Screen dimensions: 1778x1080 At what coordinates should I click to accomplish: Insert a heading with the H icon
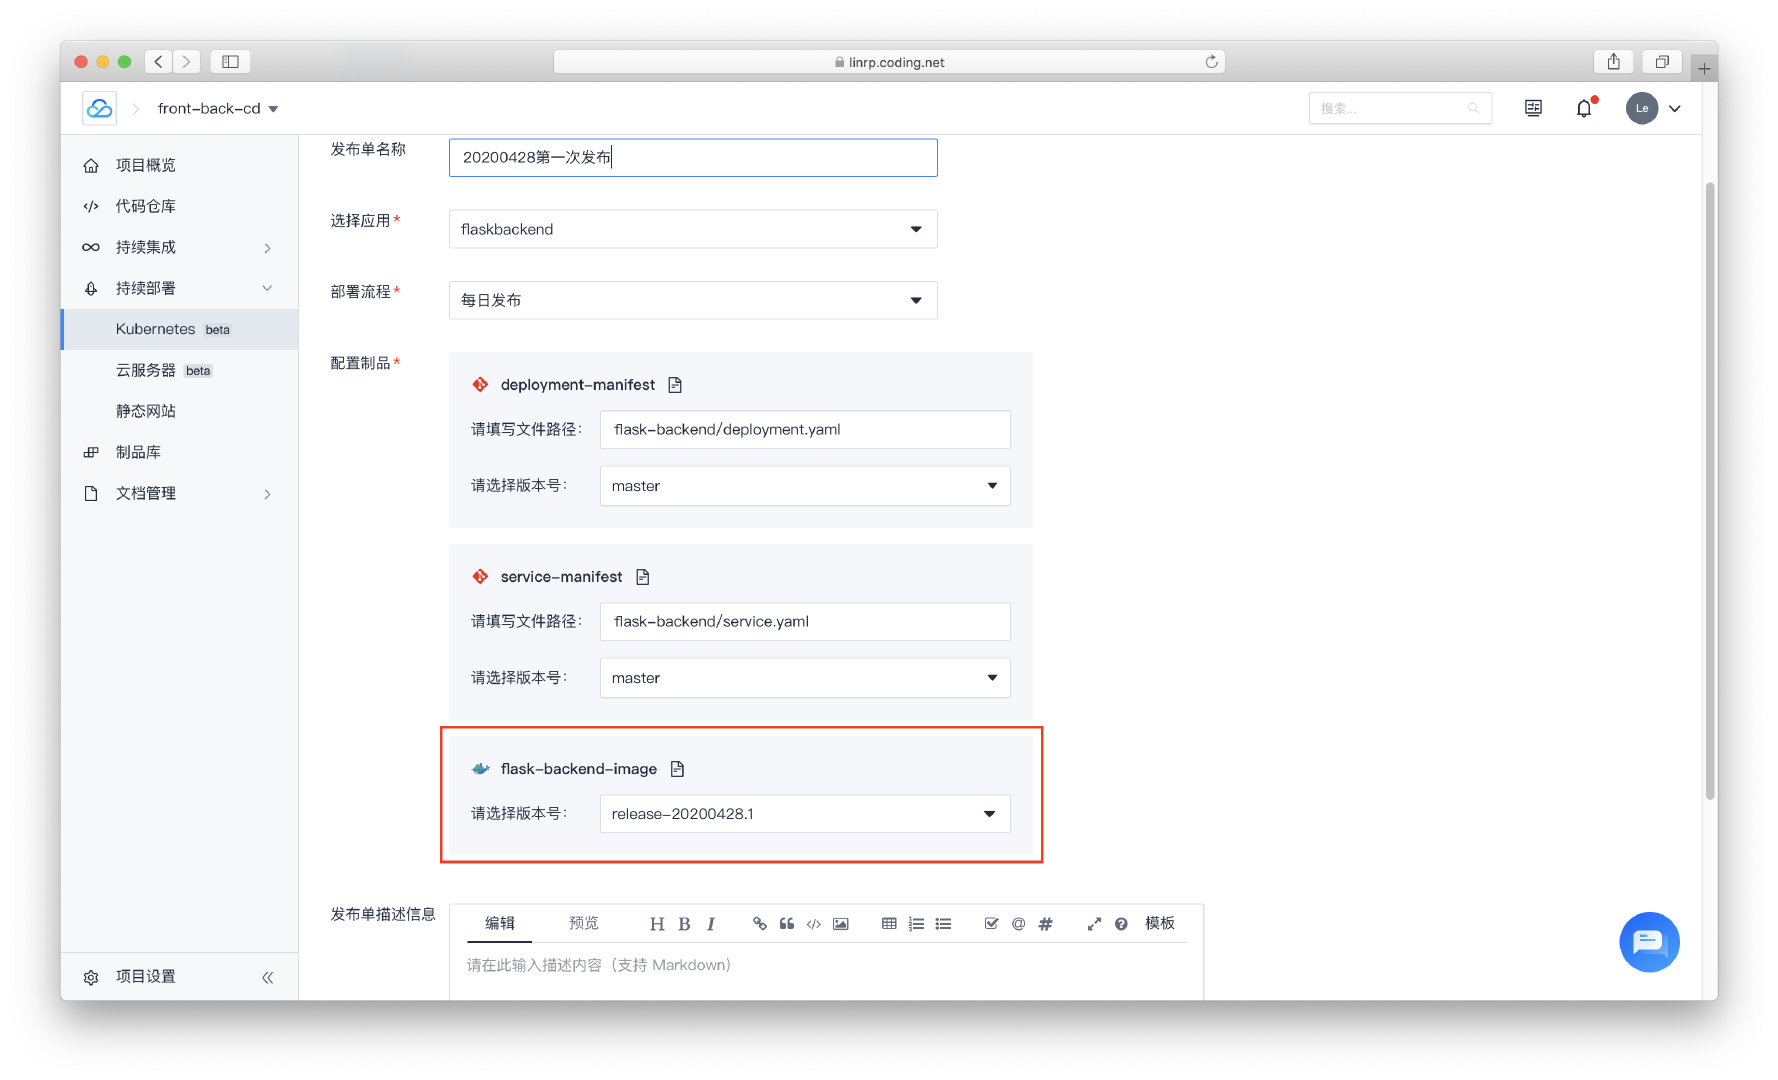(x=657, y=924)
